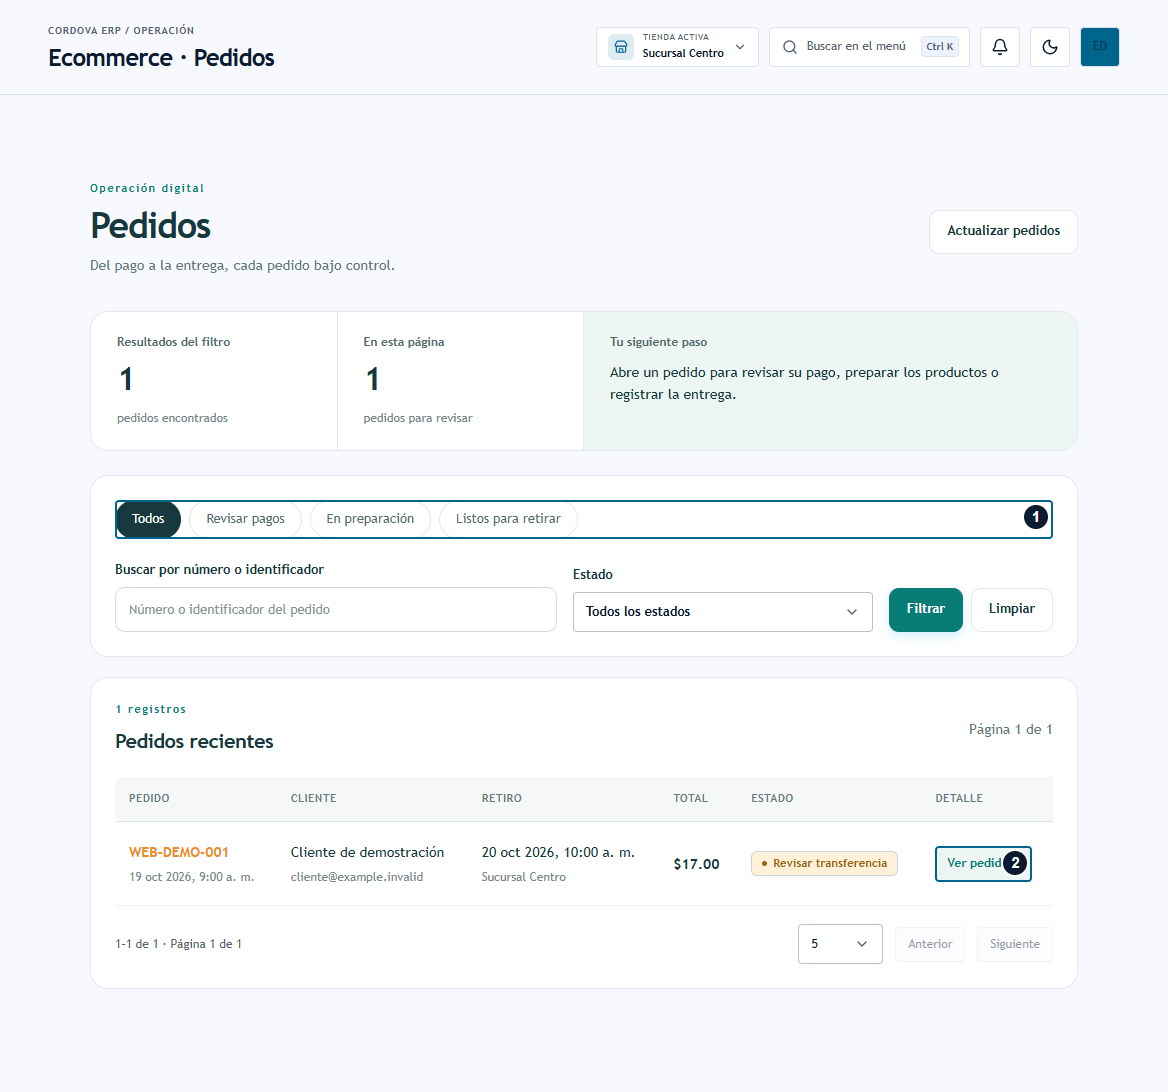
Task: Click the Siguiente pagination button
Action: tap(1015, 944)
